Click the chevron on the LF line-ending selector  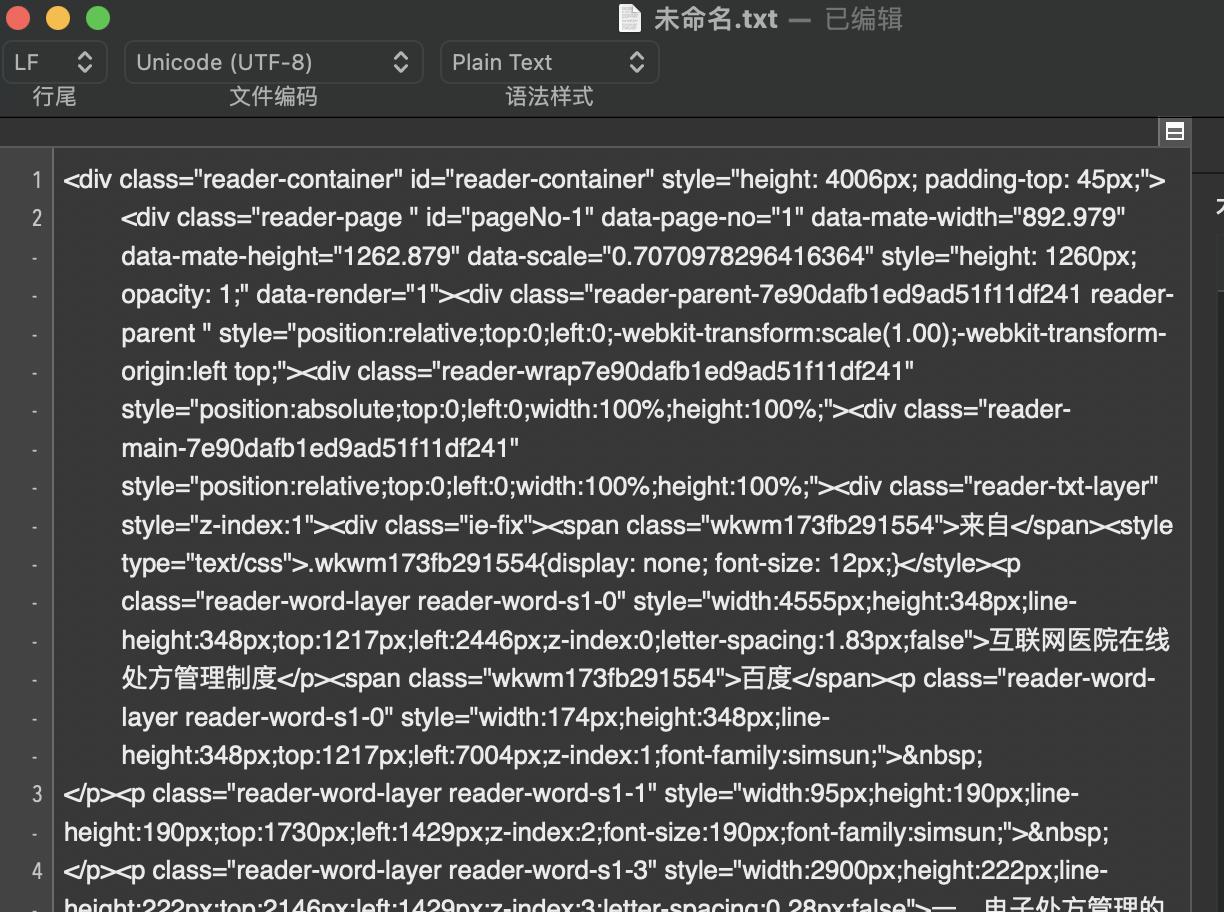85,62
